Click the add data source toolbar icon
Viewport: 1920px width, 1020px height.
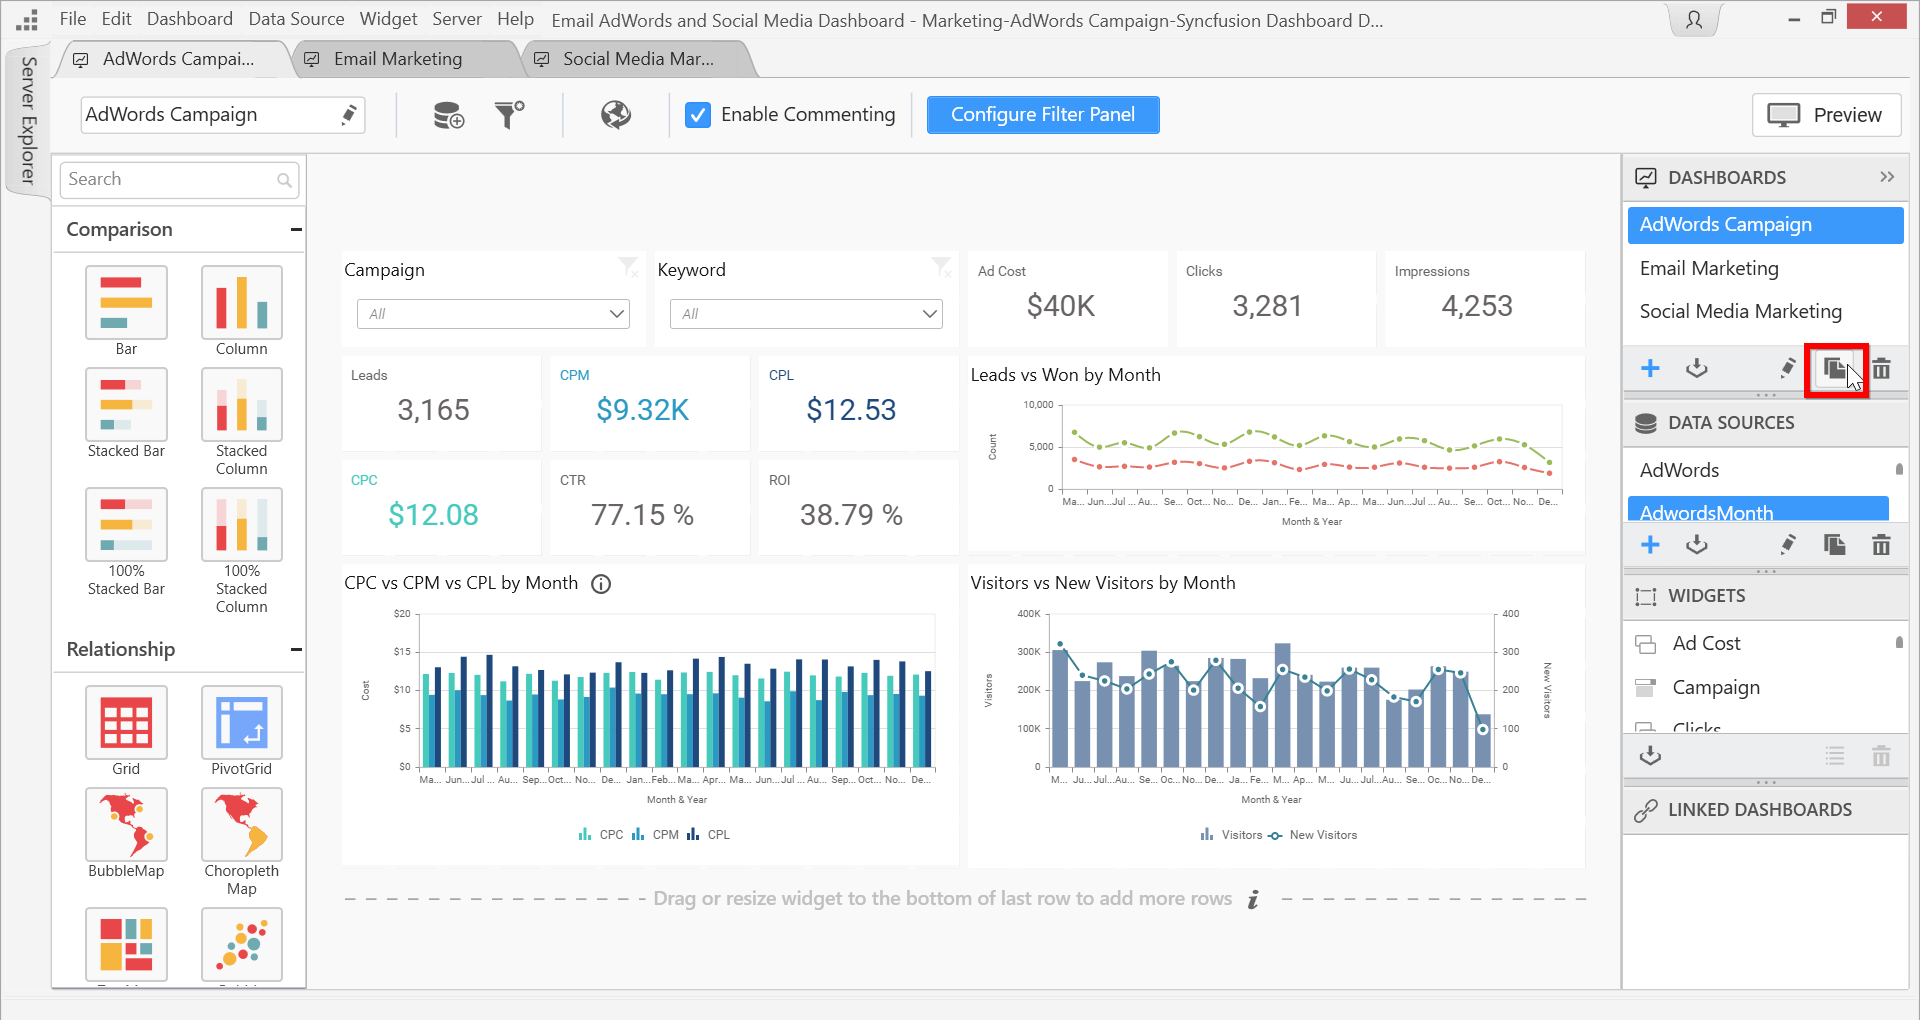pyautogui.click(x=448, y=115)
